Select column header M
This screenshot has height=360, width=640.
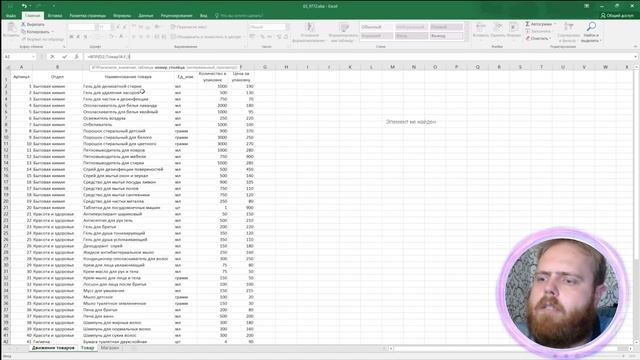tap(392, 67)
